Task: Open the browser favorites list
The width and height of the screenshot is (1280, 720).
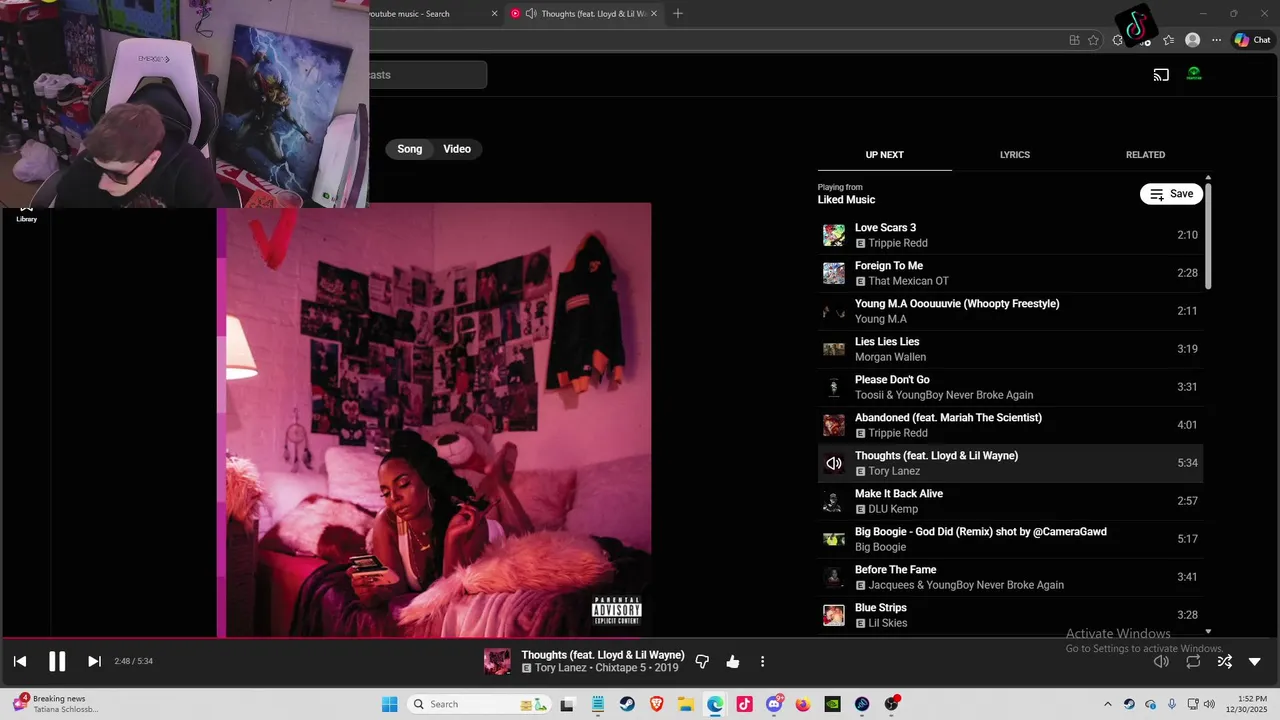Action: tap(1168, 40)
